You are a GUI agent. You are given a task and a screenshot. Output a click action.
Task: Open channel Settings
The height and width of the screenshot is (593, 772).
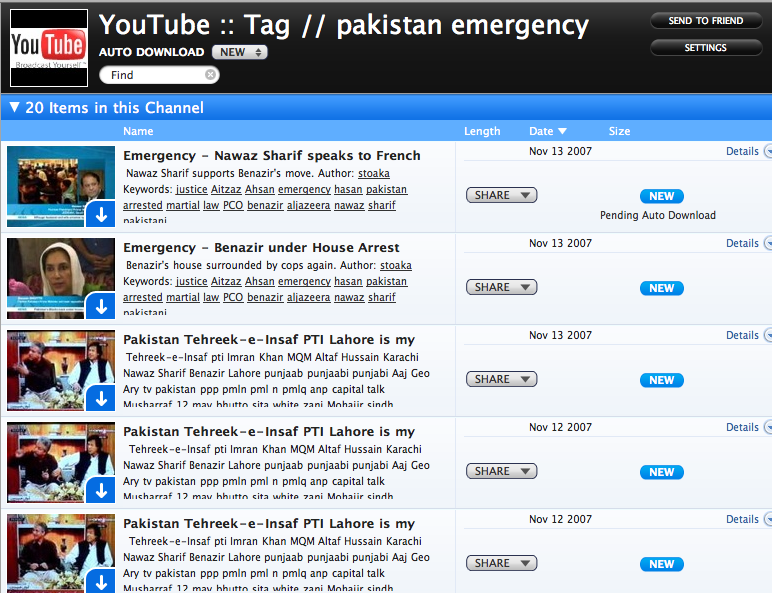point(706,48)
